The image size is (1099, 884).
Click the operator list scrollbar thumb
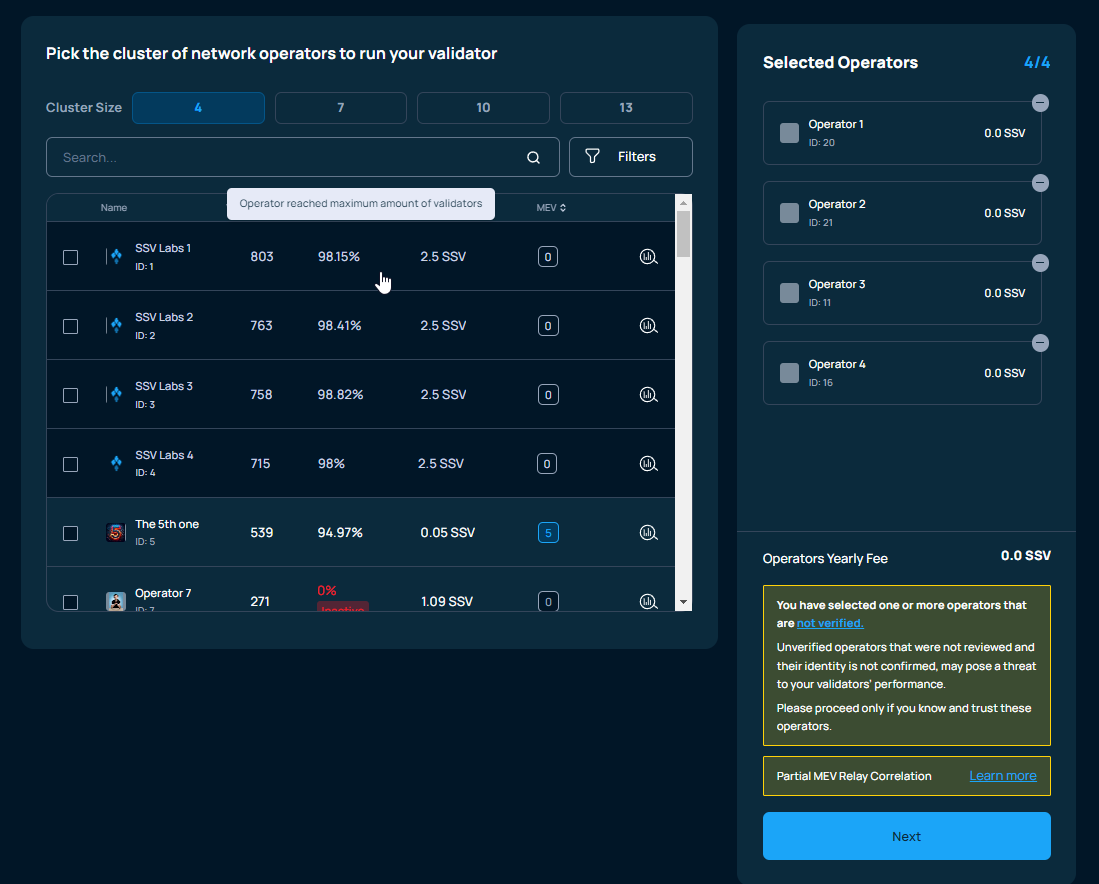click(x=683, y=234)
